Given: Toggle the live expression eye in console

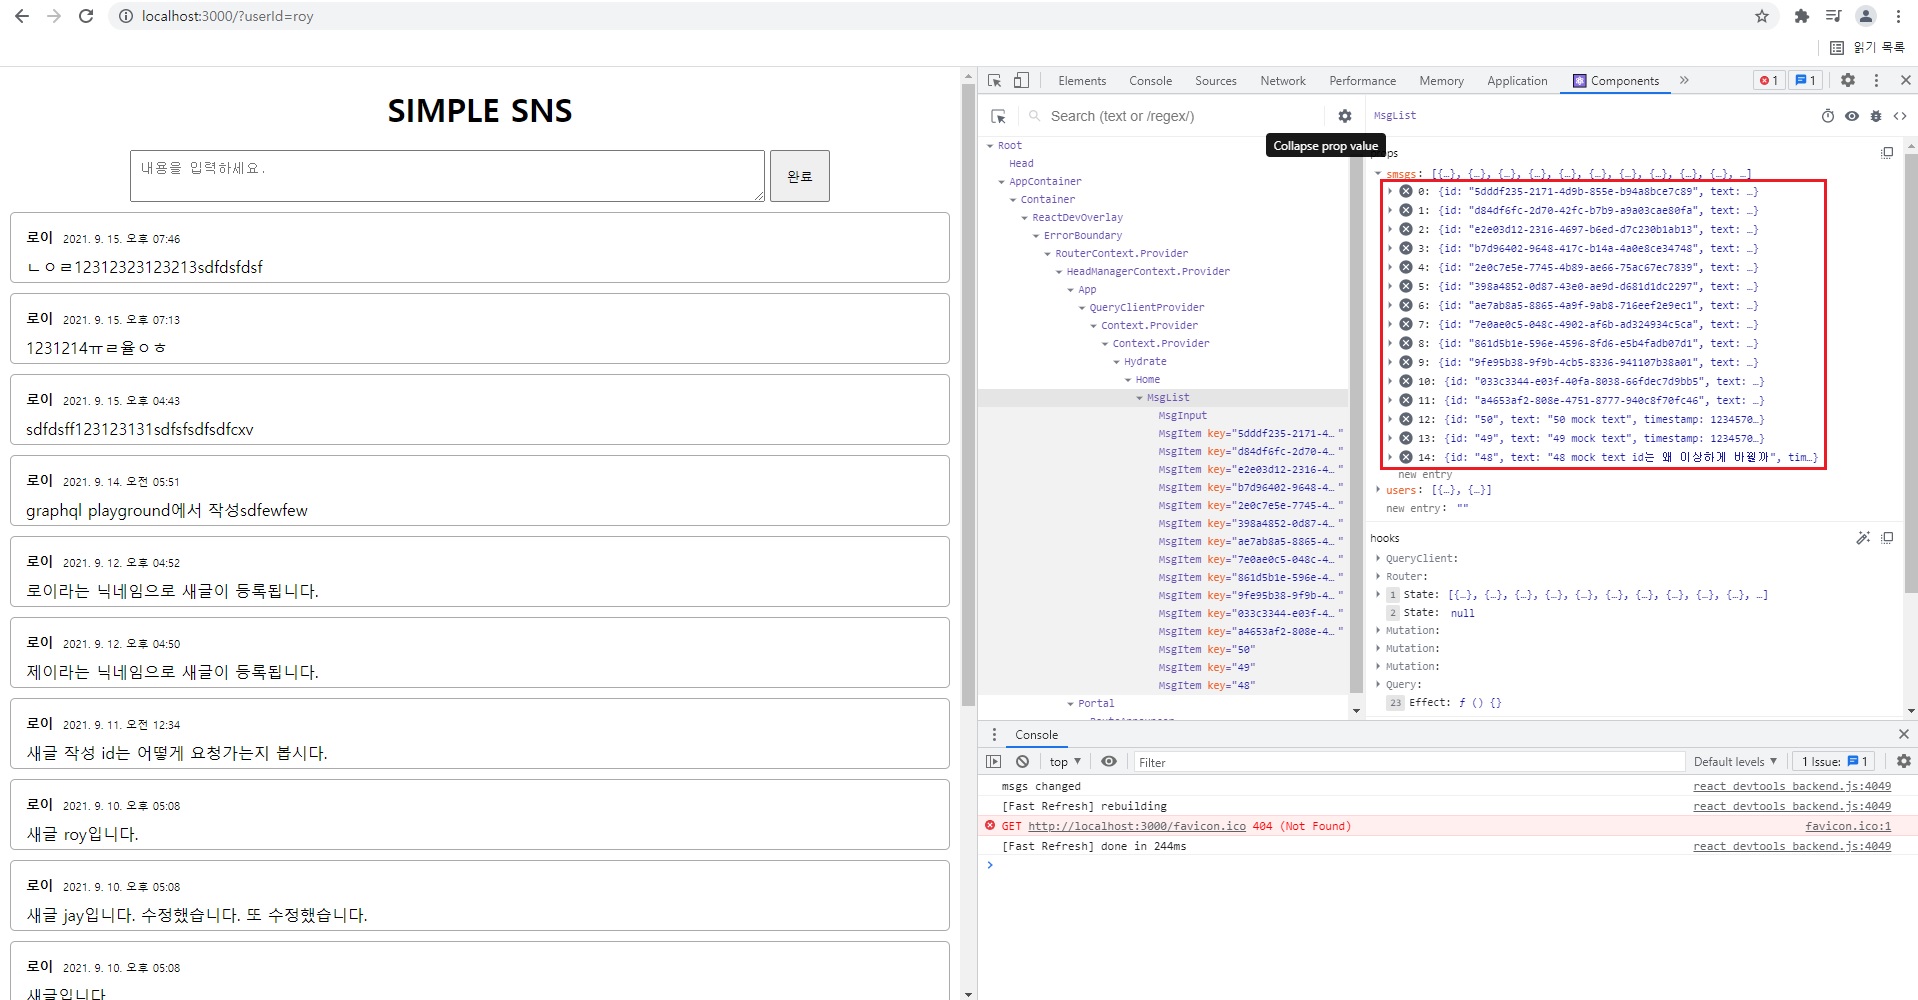Looking at the screenshot, I should tap(1109, 762).
